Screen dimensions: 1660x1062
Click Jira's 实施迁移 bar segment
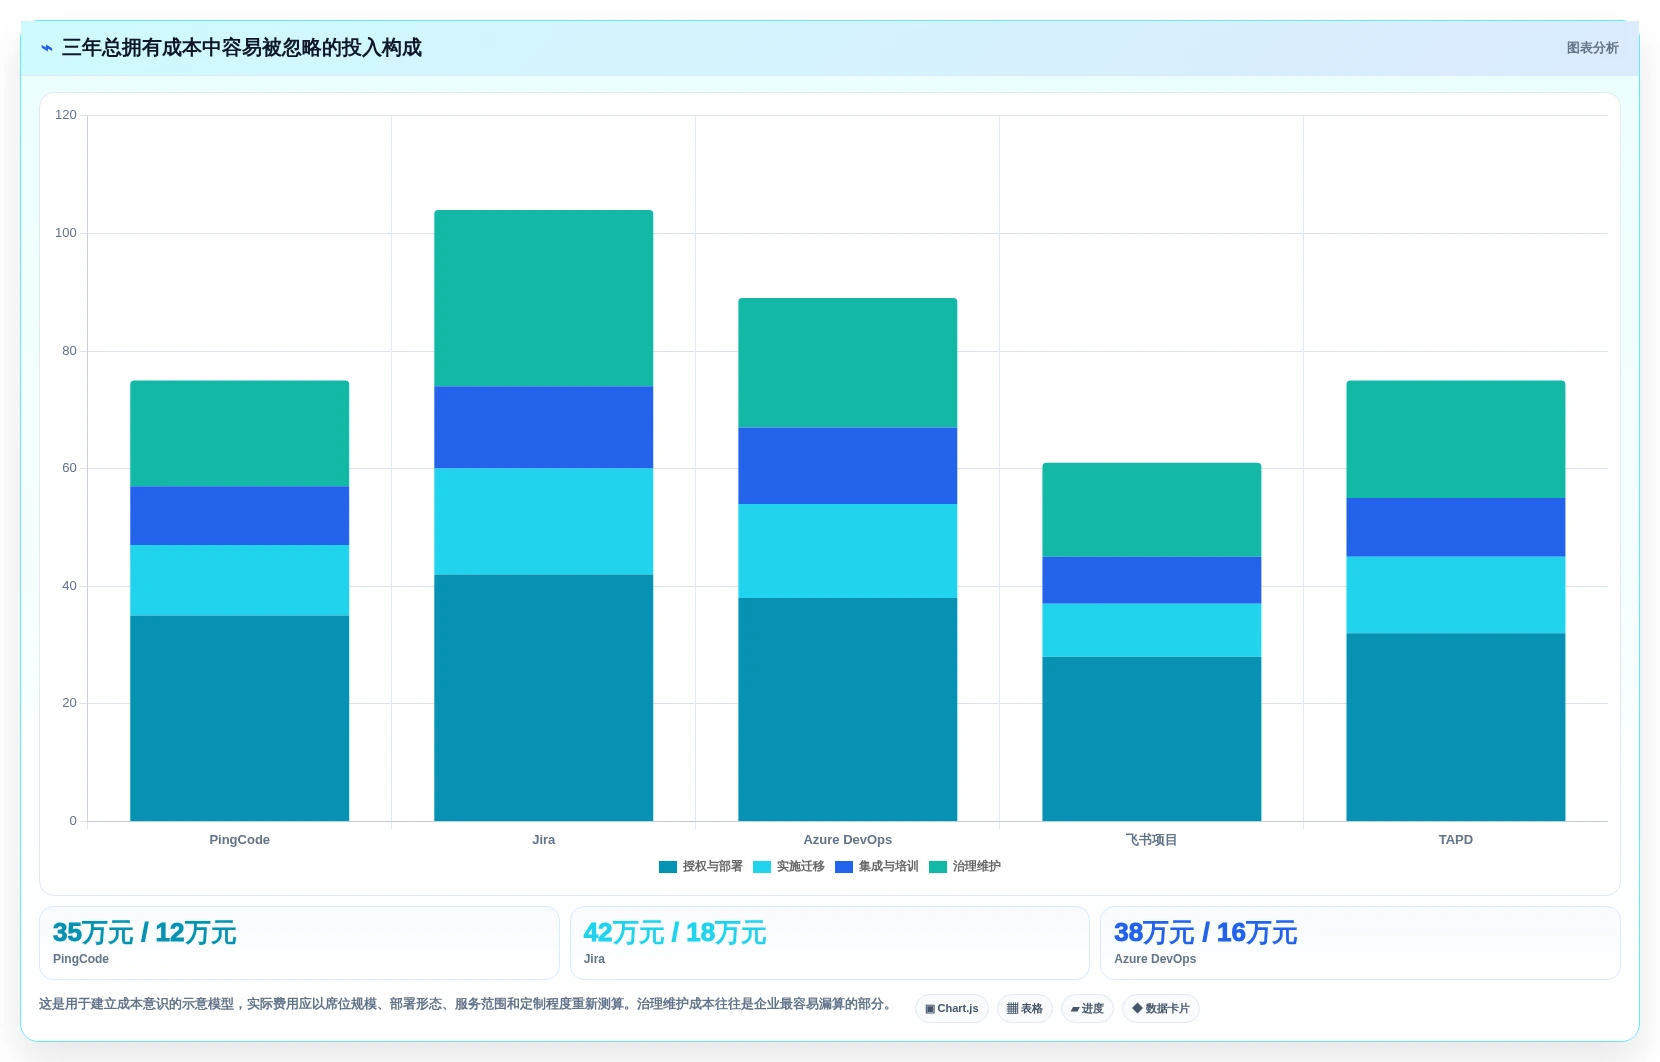(x=544, y=522)
